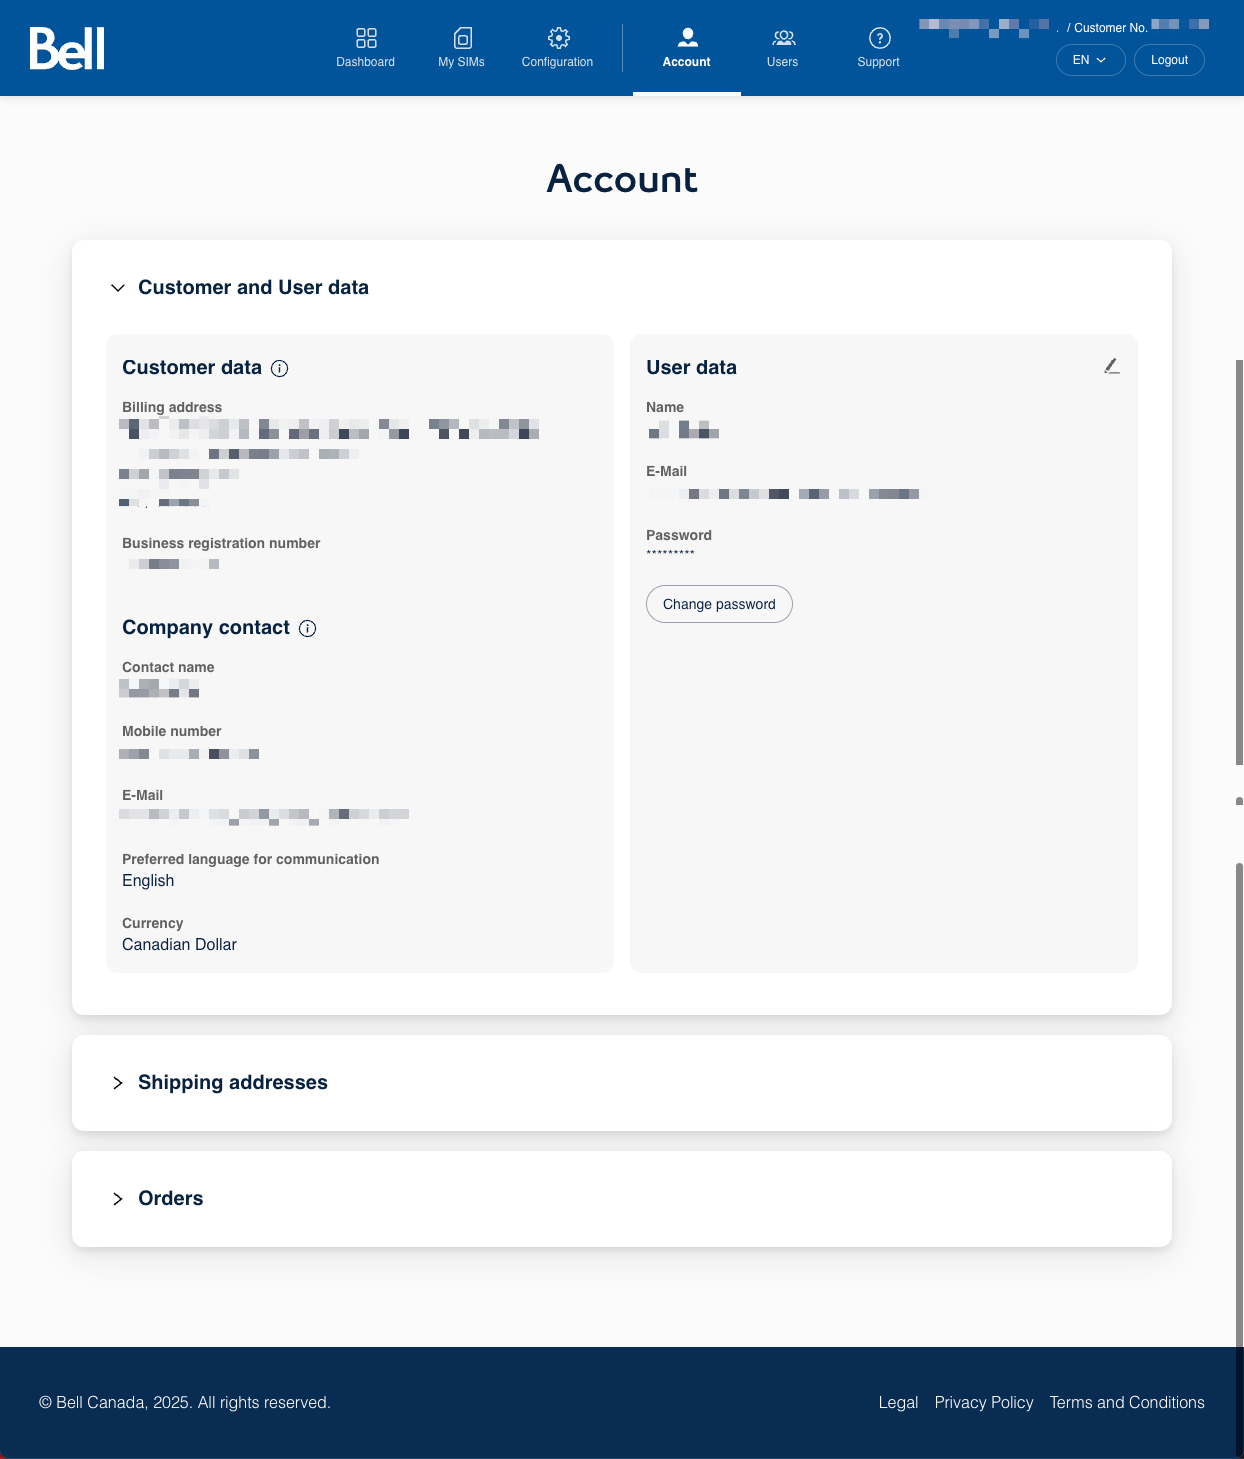Open My SIMs via SIM card icon
The image size is (1244, 1459).
[x=462, y=38]
